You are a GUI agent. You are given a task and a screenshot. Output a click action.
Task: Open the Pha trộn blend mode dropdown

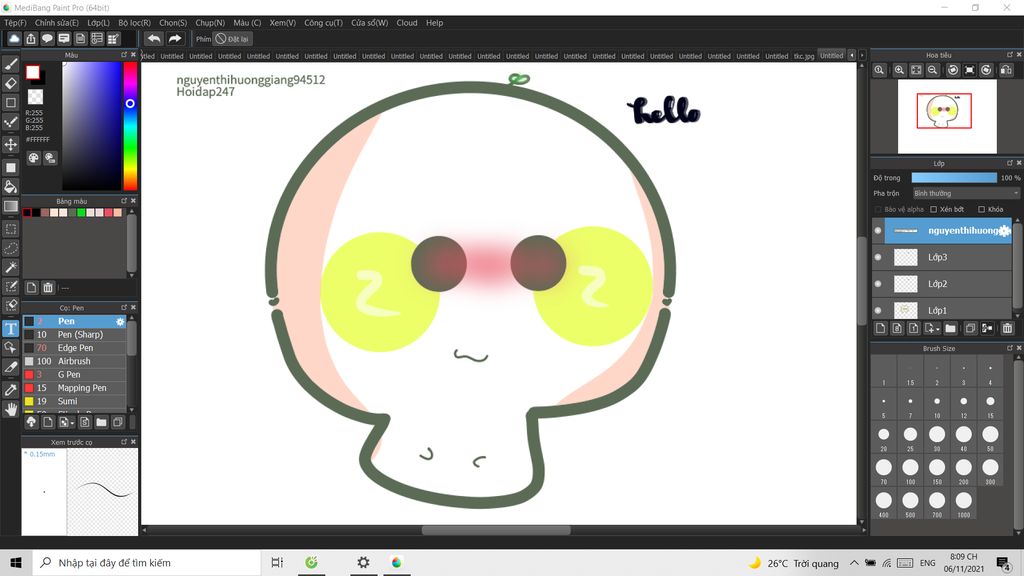coord(965,193)
